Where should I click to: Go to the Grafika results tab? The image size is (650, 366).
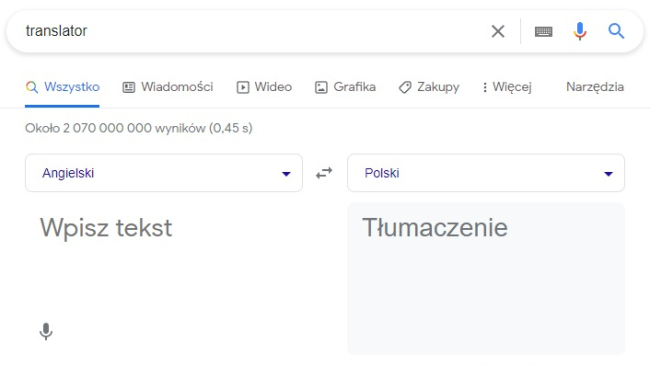345,87
